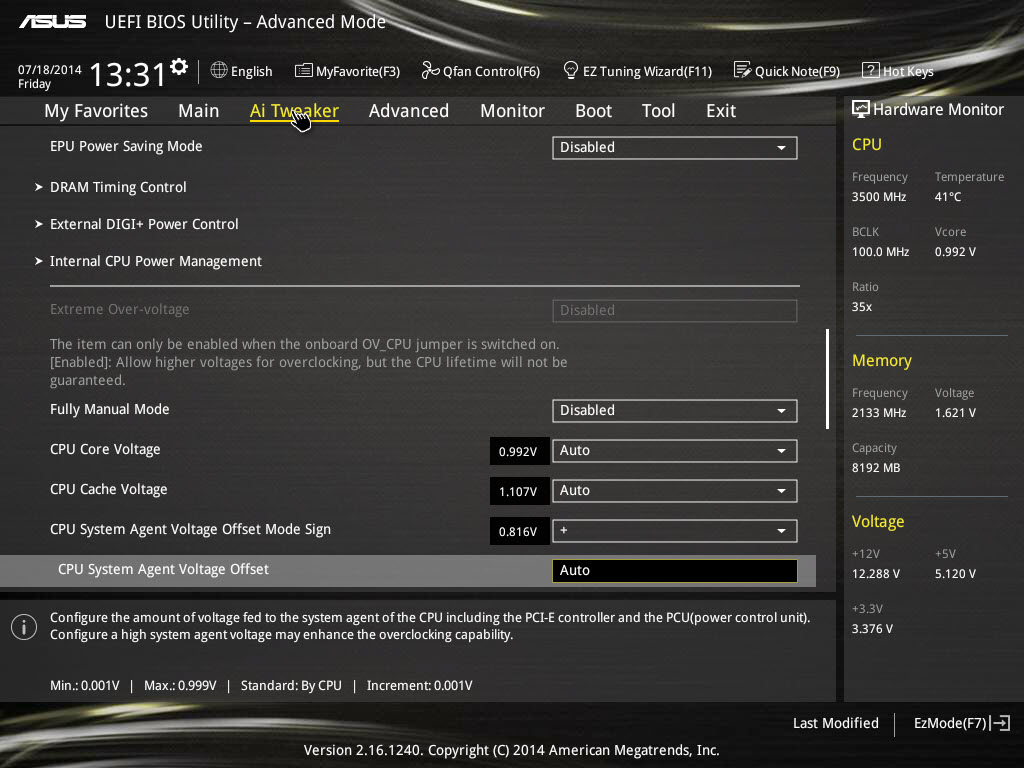Click the 41°C CPU temperature value
1024x768 pixels.
[x=948, y=197]
